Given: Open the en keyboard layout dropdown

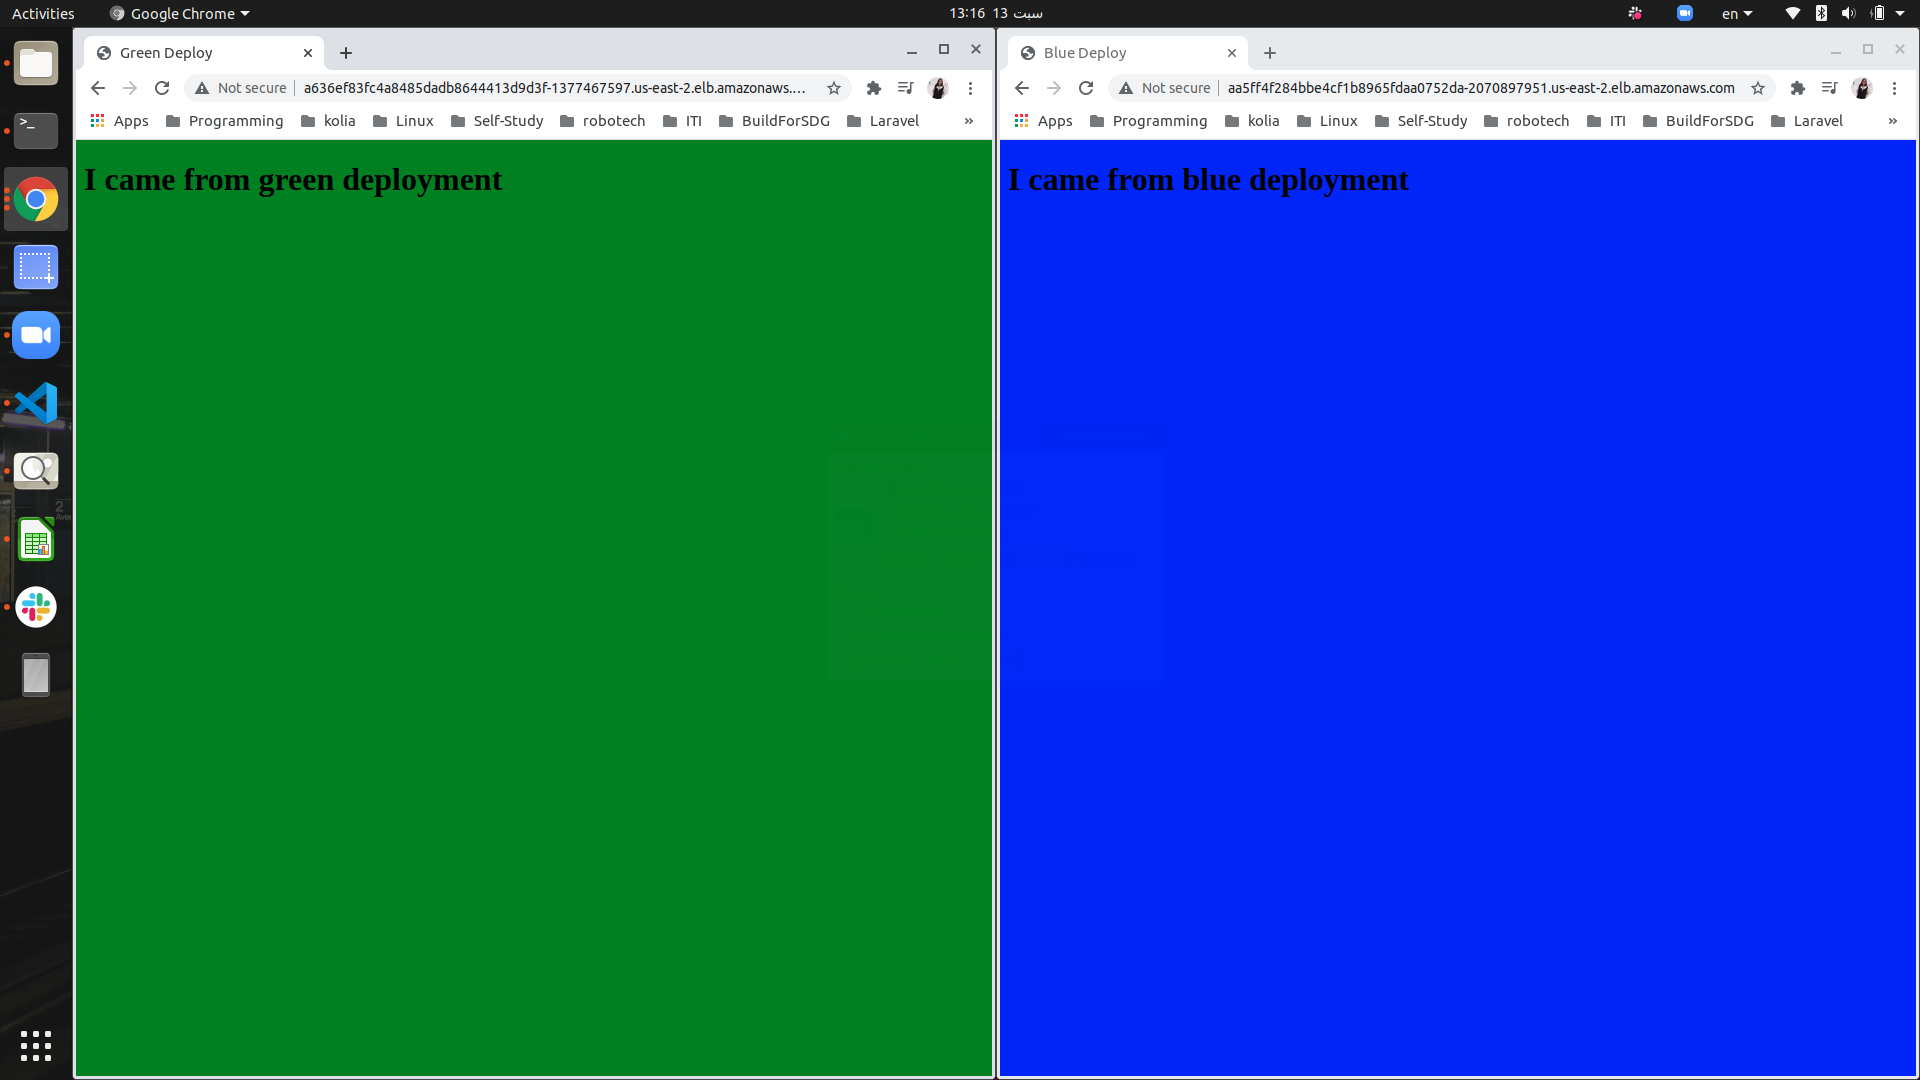Looking at the screenshot, I should 1737,13.
